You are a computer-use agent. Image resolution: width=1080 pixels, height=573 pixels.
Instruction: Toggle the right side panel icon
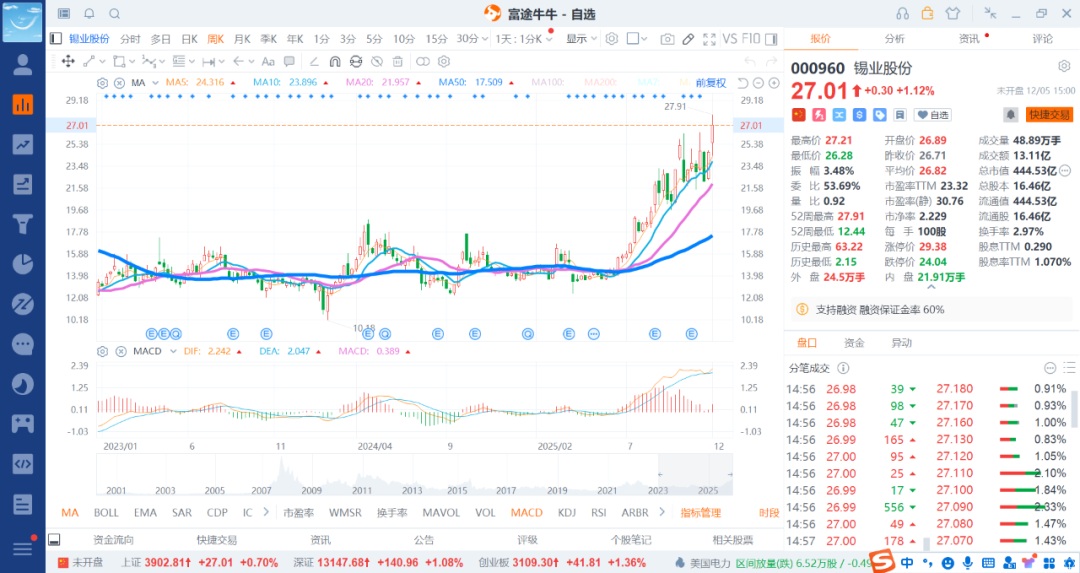point(771,39)
